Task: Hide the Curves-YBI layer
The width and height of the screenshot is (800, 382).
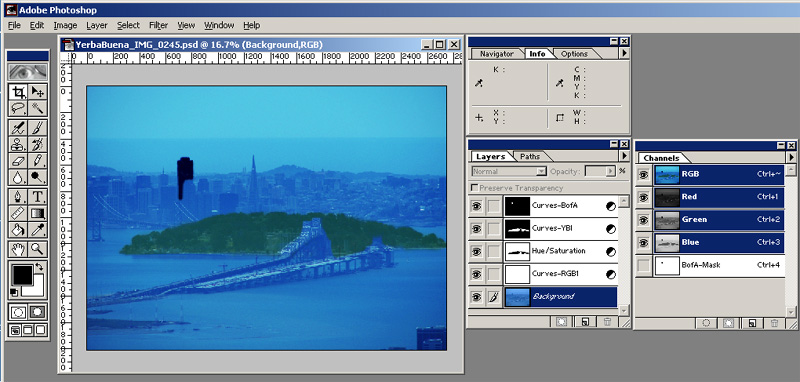Action: tap(477, 229)
